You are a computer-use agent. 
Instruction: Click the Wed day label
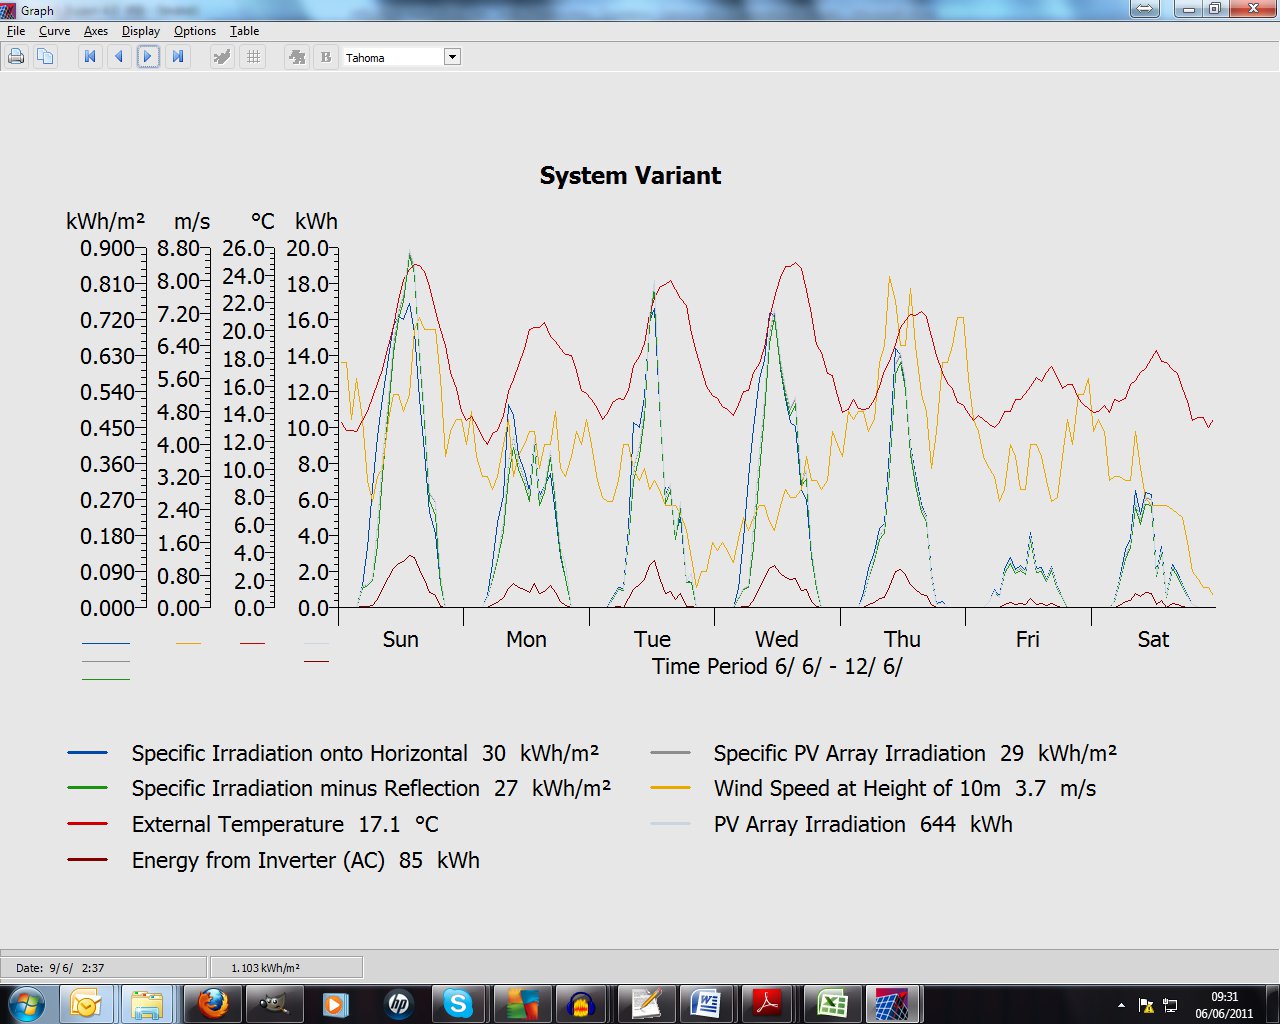click(x=777, y=640)
